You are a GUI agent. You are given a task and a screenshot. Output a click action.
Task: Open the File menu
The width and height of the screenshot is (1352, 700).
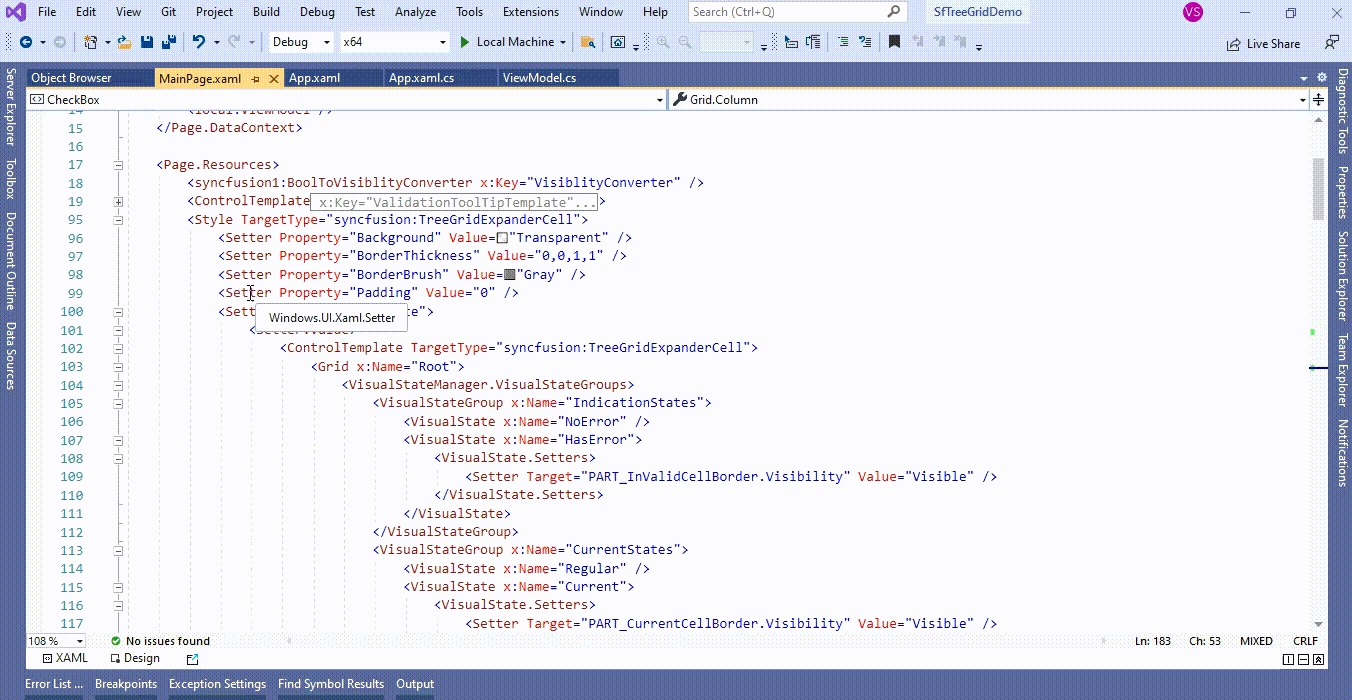[47, 12]
